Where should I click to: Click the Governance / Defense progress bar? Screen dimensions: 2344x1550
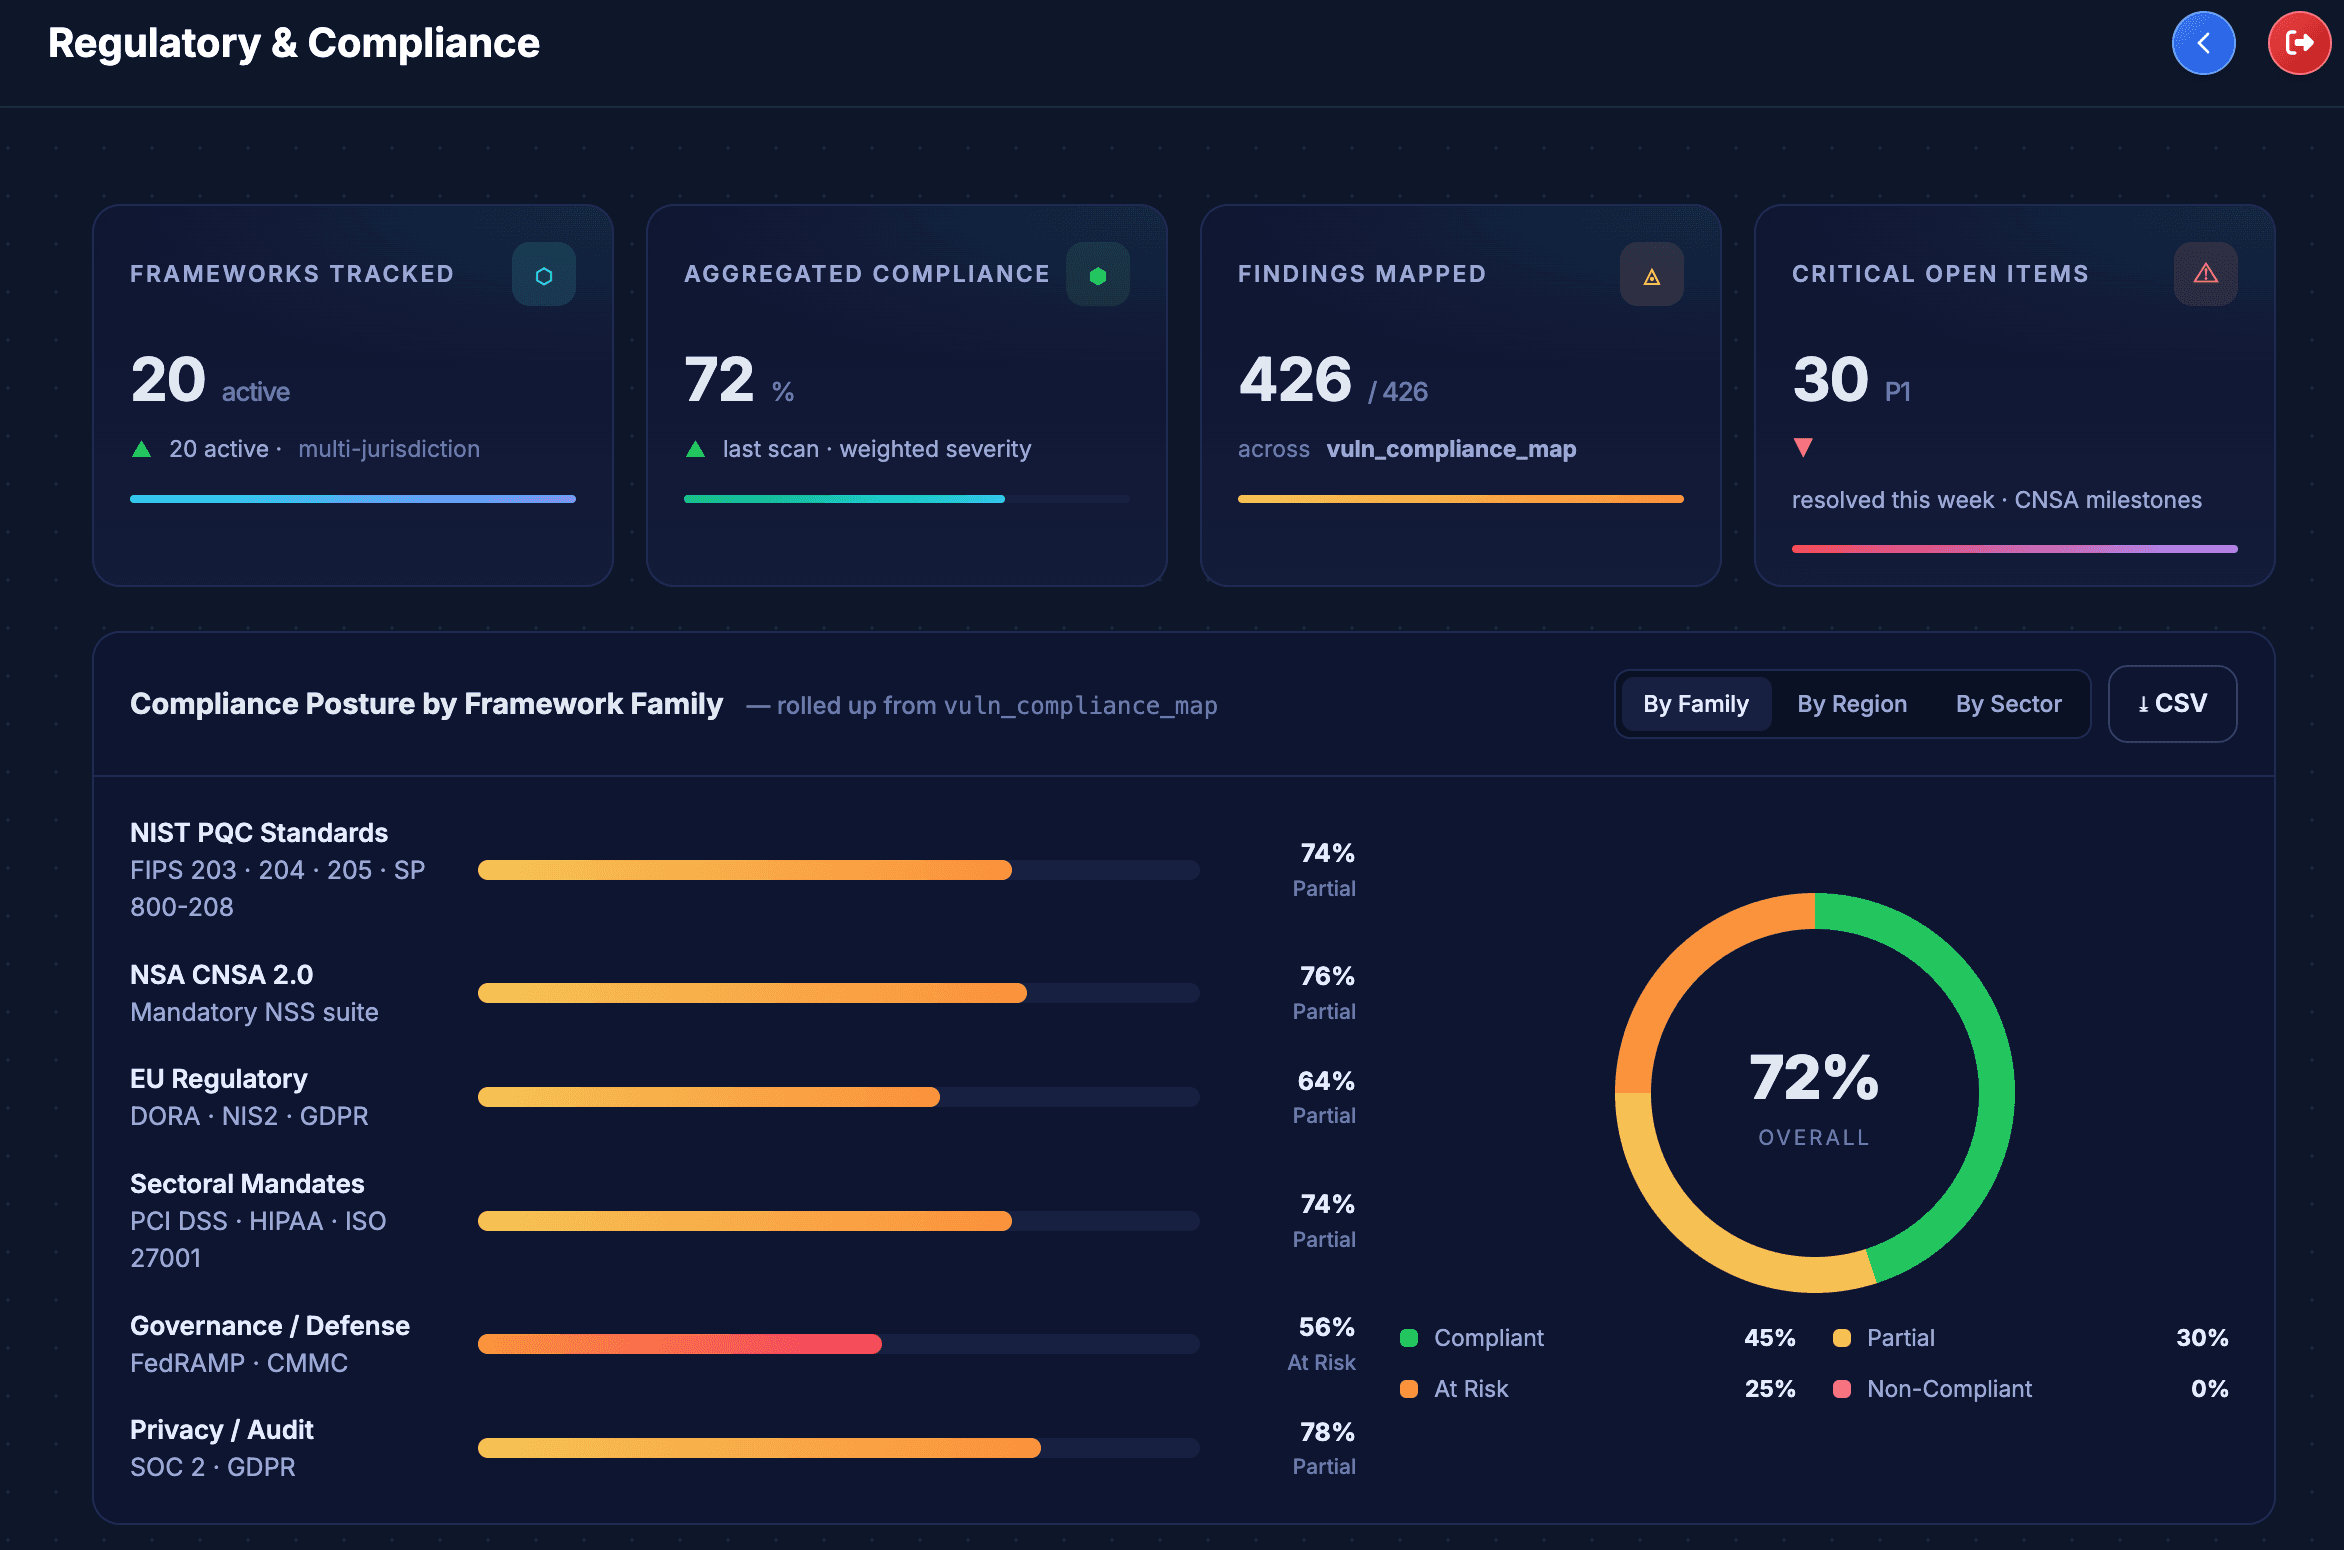pyautogui.click(x=839, y=1344)
